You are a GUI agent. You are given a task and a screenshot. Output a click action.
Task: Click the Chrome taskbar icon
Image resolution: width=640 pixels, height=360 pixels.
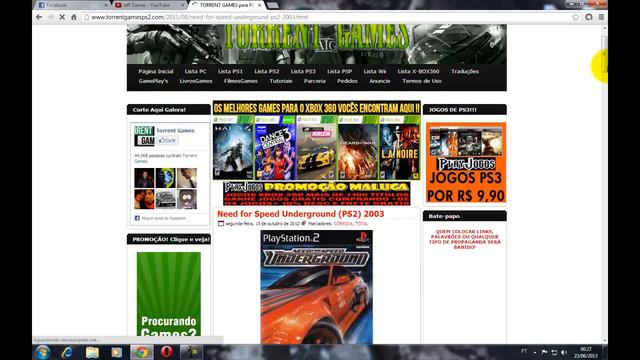click(142, 352)
